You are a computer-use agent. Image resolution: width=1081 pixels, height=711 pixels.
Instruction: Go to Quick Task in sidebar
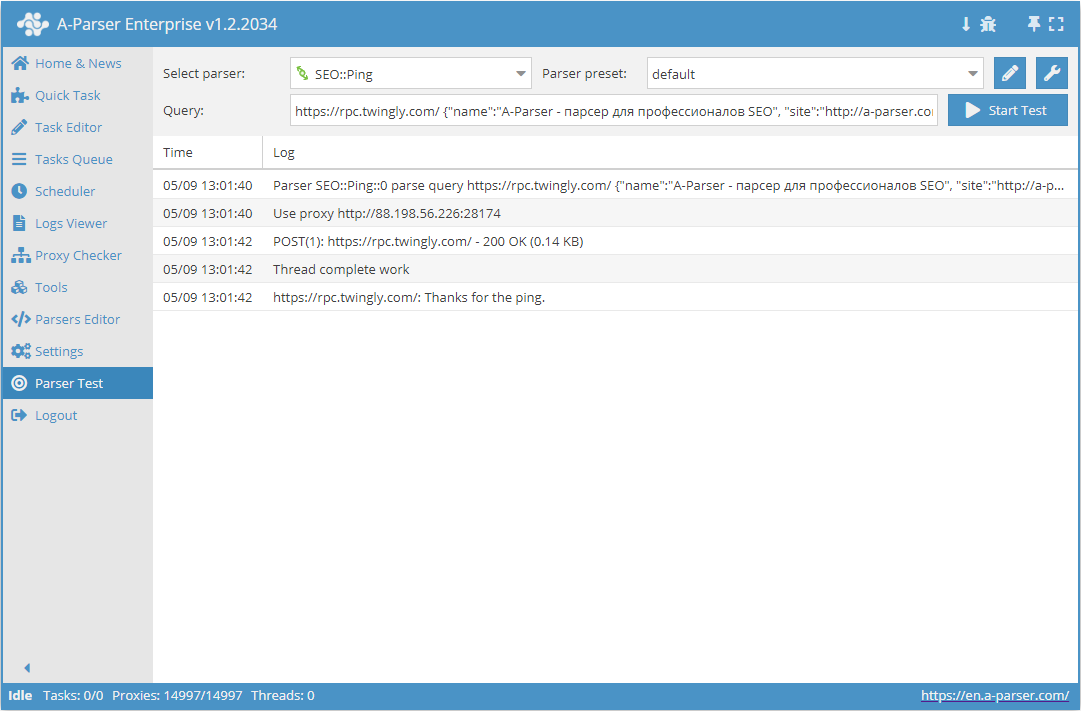coord(67,95)
